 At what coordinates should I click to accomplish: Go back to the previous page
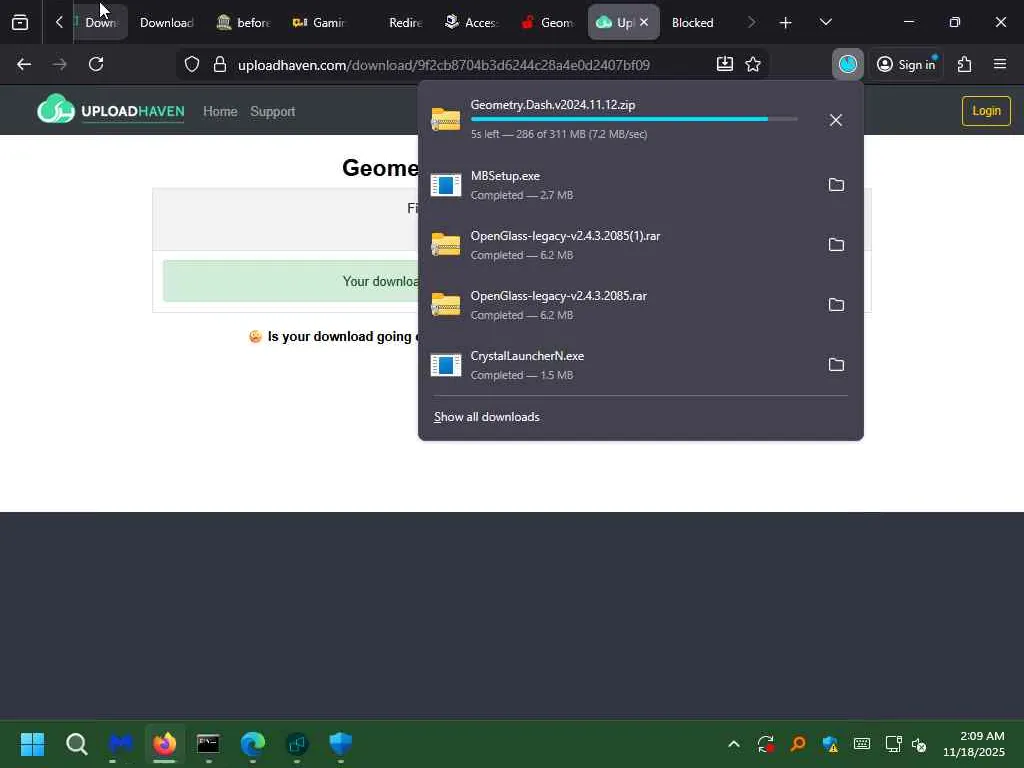click(x=24, y=64)
